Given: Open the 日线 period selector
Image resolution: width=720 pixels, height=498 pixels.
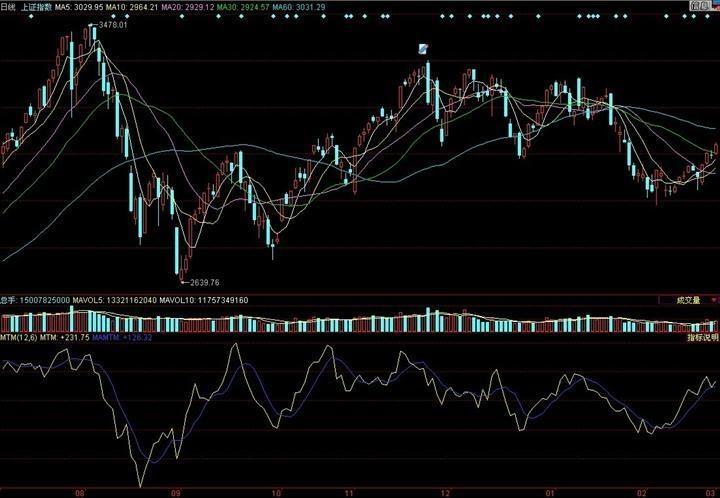Looking at the screenshot, I should pos(9,6).
